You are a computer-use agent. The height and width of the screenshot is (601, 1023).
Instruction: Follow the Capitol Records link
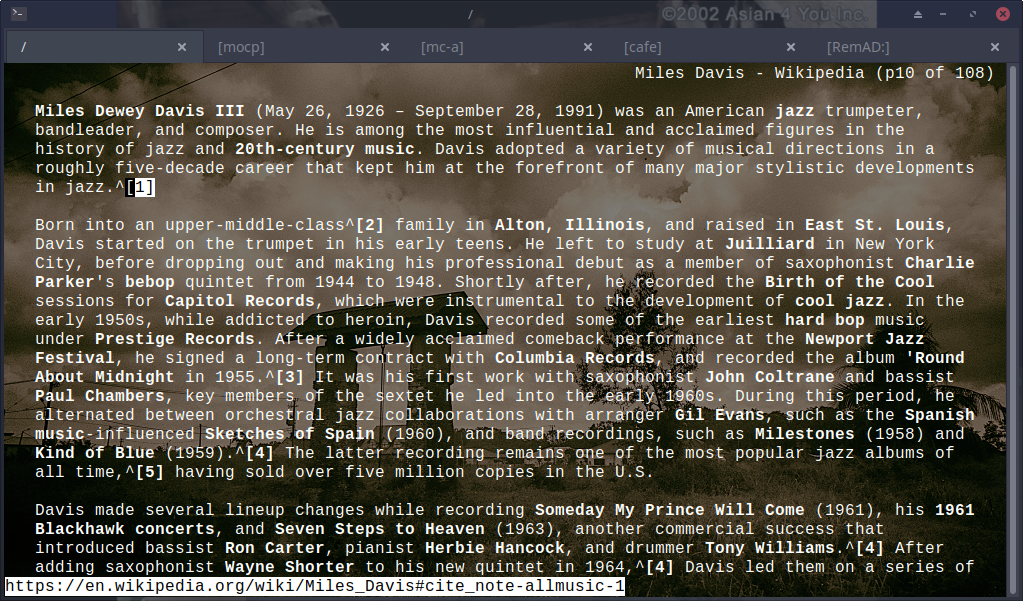click(240, 301)
